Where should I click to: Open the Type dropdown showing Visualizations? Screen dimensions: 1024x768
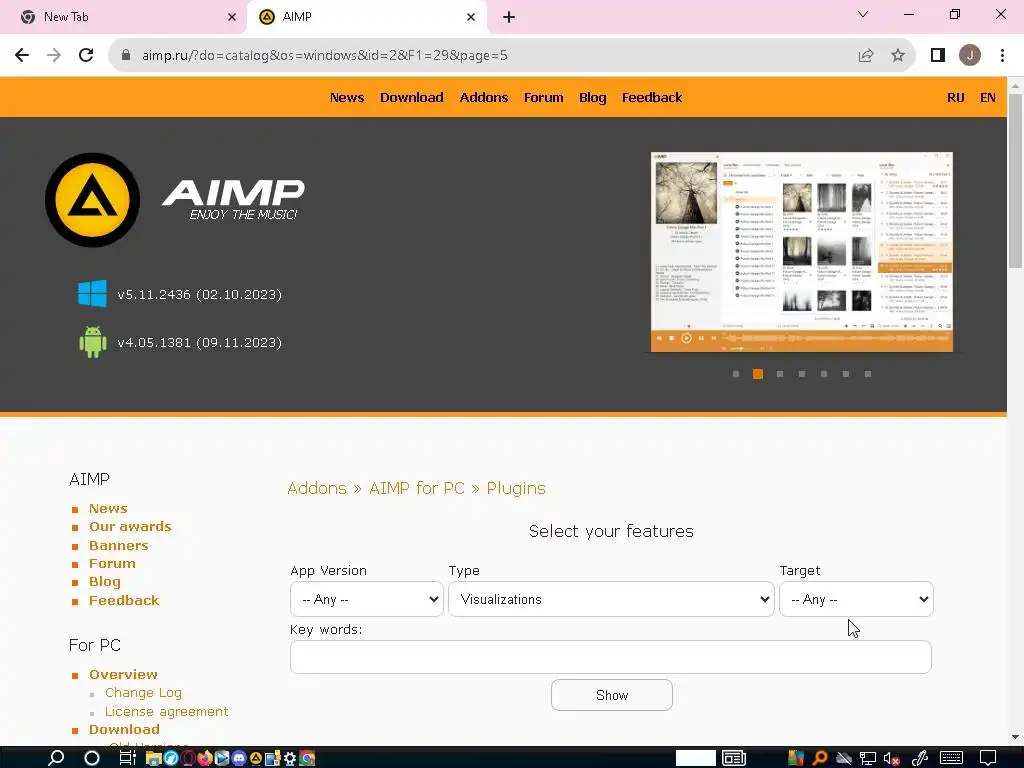click(x=611, y=599)
